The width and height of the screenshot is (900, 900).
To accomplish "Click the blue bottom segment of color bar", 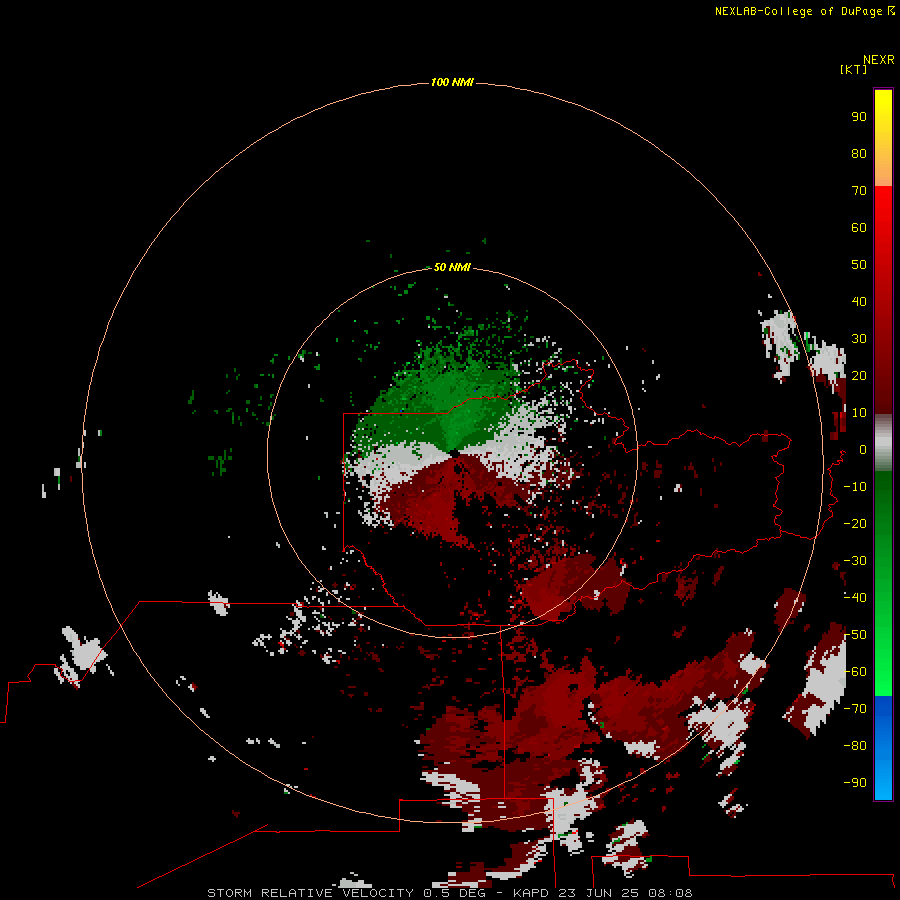I will coord(883,747).
